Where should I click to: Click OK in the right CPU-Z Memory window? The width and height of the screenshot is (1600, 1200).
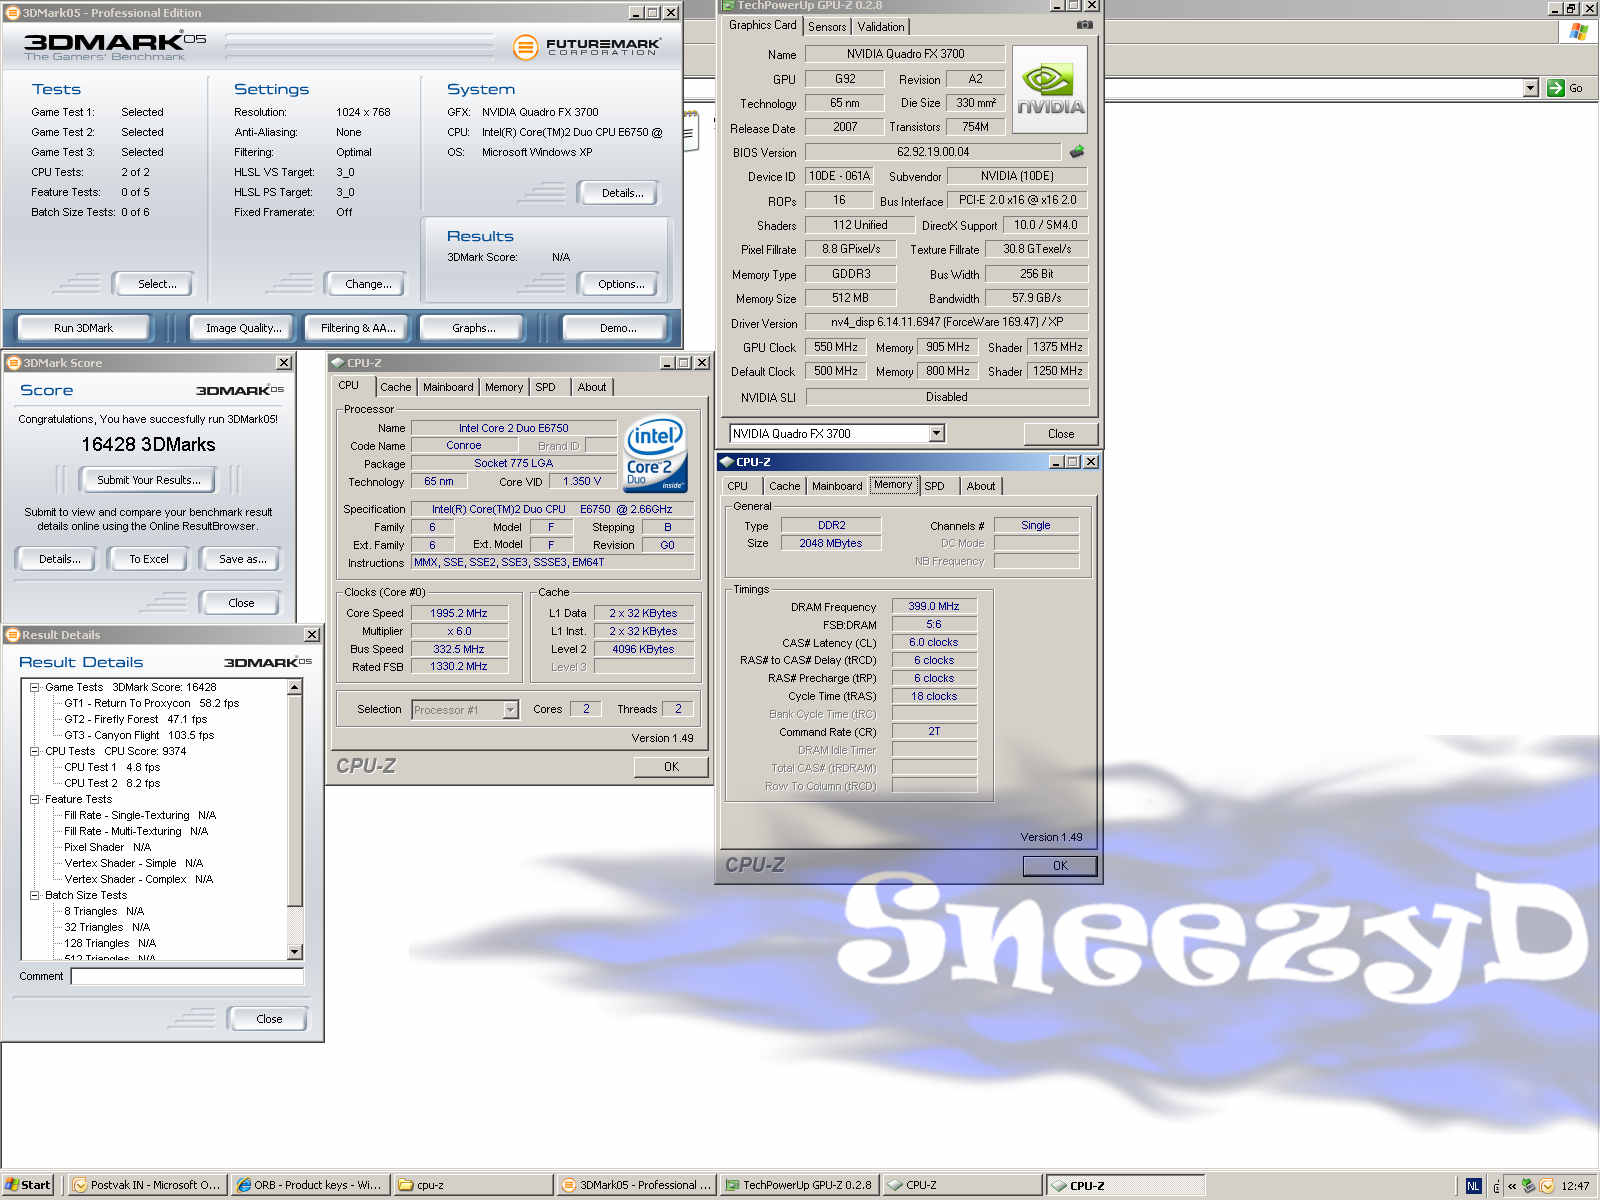click(1060, 866)
